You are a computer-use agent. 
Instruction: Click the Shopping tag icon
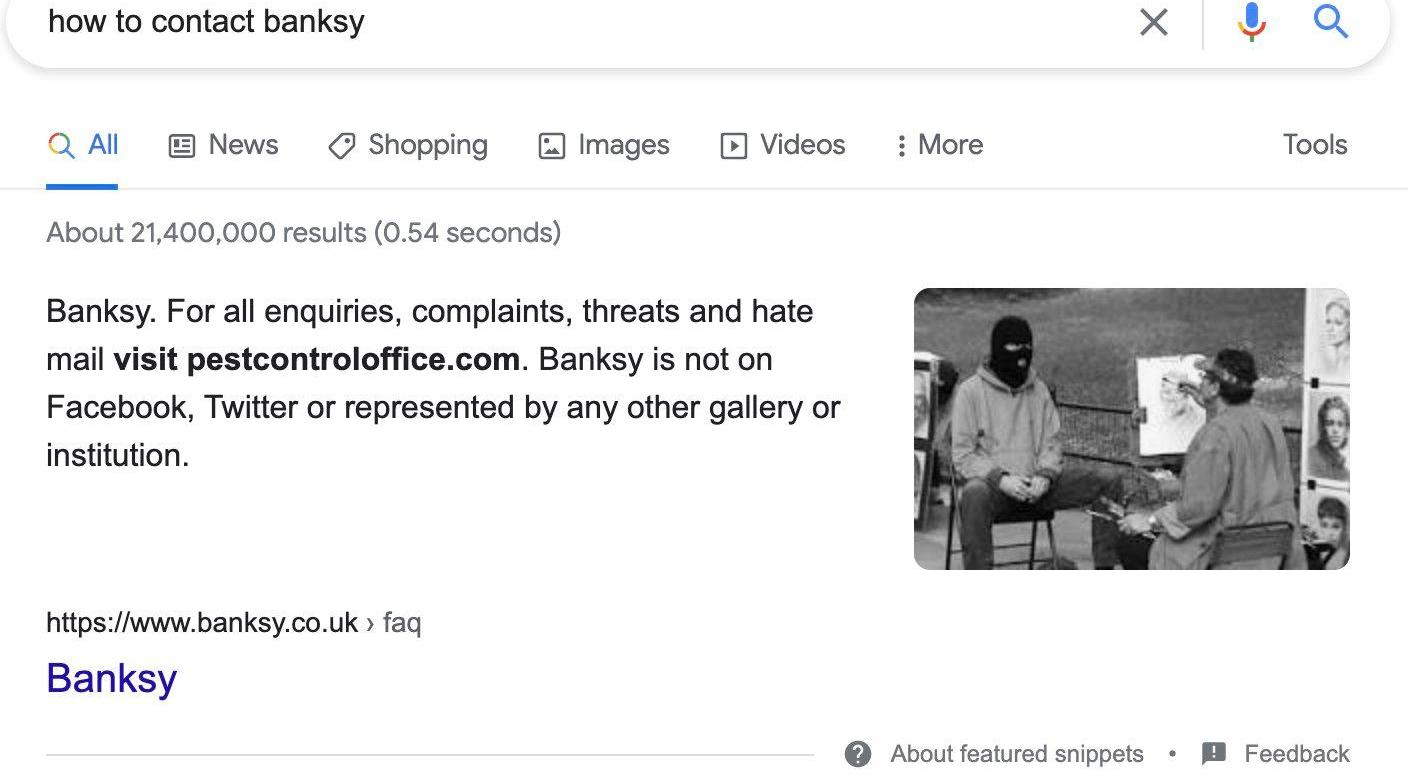click(x=341, y=146)
